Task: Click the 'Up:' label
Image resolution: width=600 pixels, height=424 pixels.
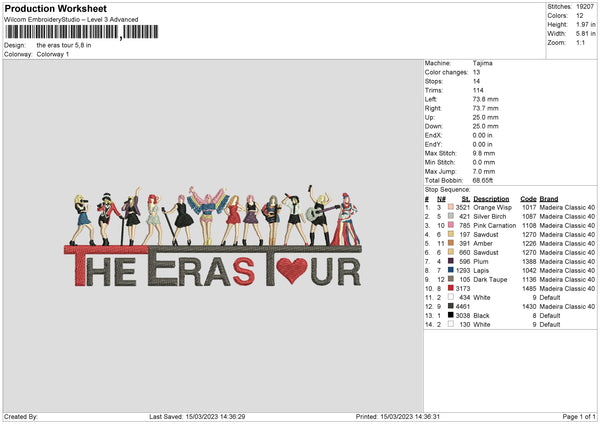Action: 429,117
